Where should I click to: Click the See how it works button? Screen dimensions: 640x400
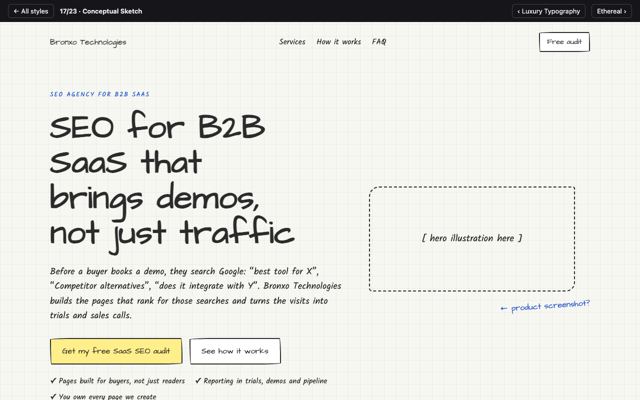235,351
